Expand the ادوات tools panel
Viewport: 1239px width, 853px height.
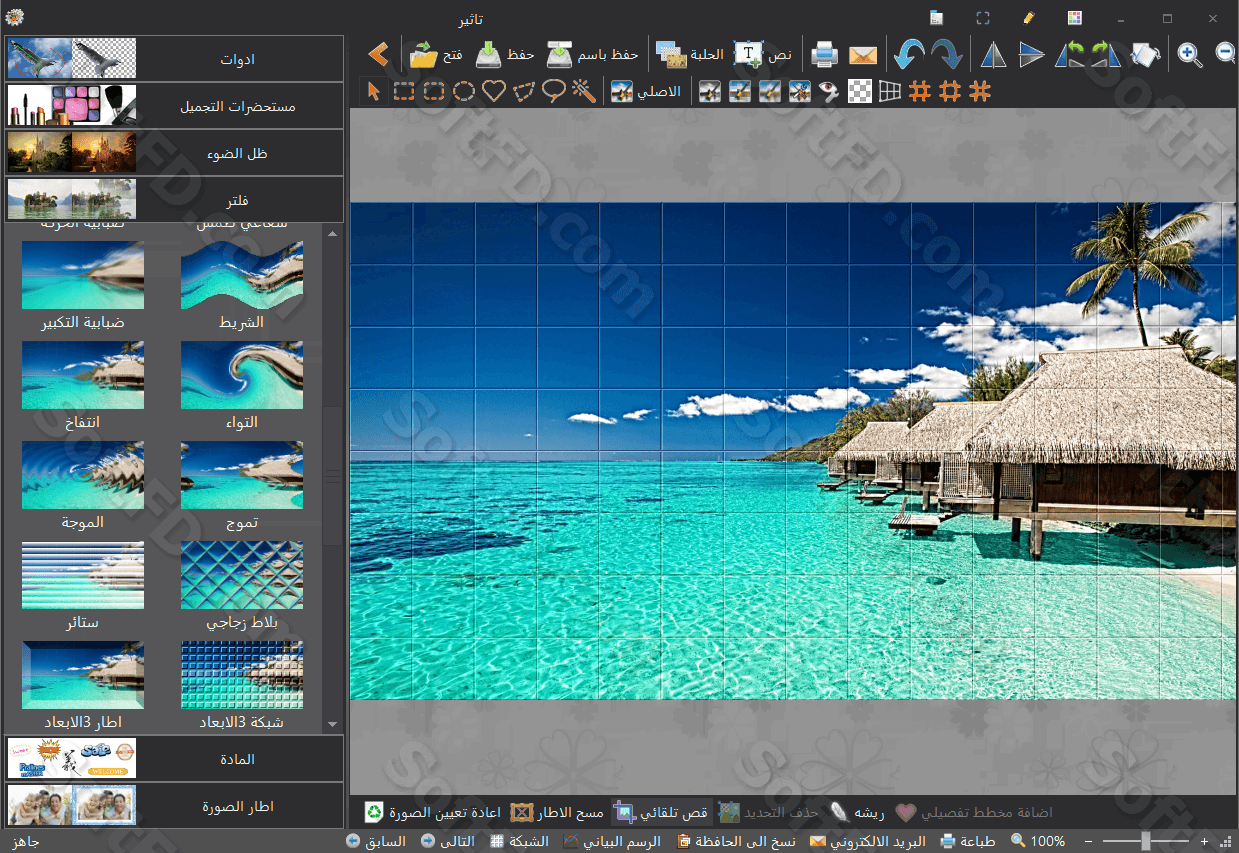click(x=174, y=59)
